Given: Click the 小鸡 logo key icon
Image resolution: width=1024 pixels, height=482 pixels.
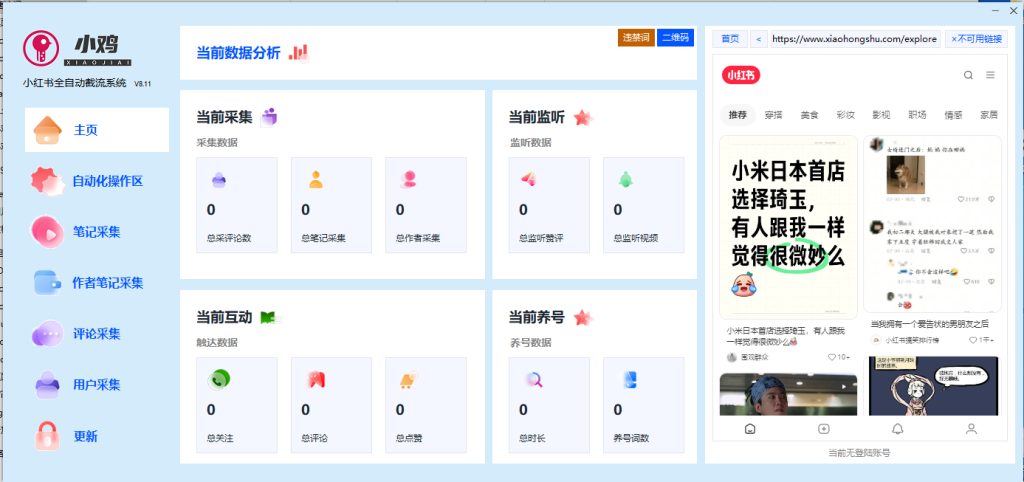Looking at the screenshot, I should pyautogui.click(x=41, y=48).
